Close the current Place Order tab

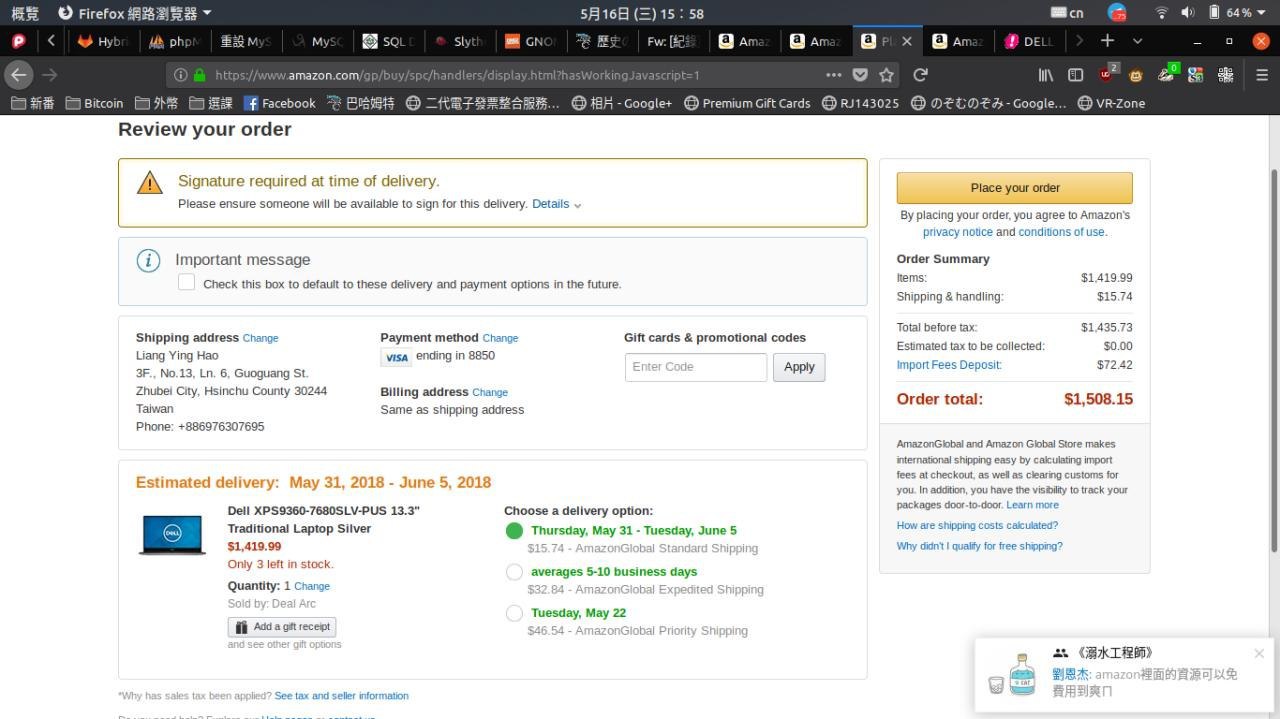pos(907,41)
